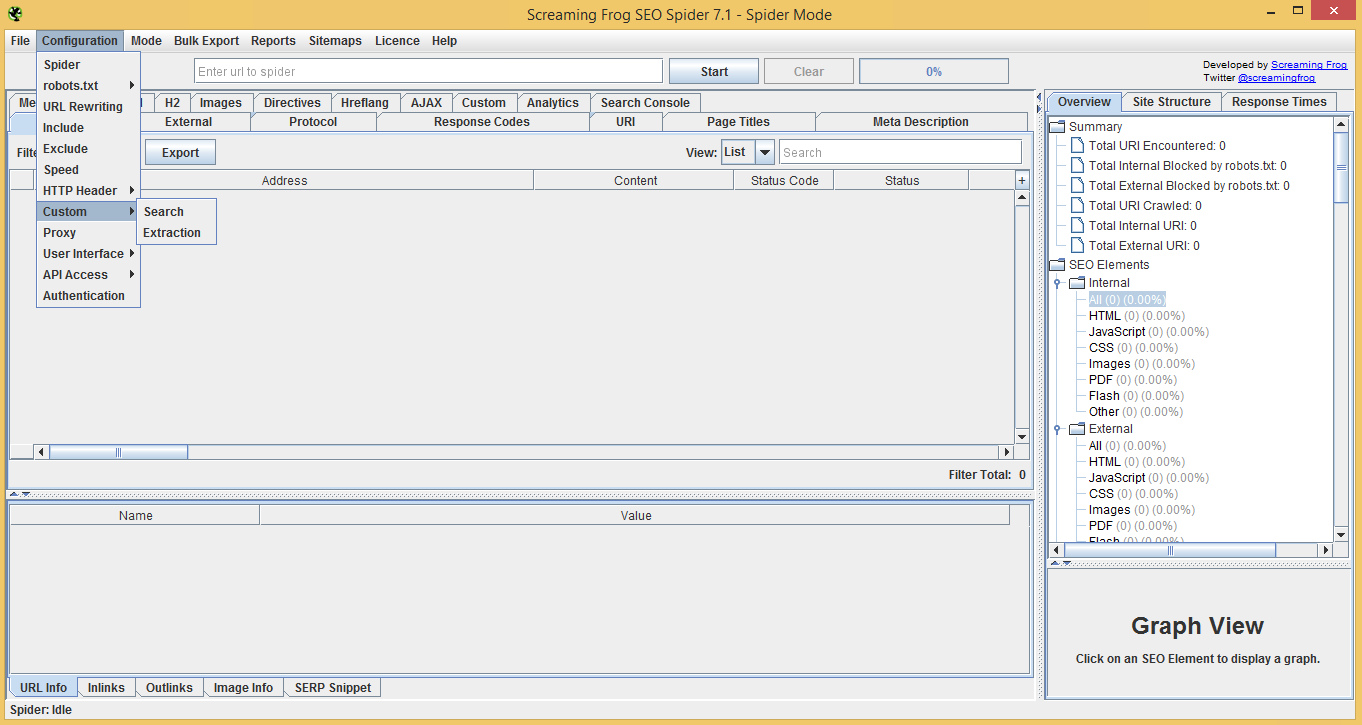Open the Include configuration item
Screen dimensions: 1362x725
tap(88, 128)
